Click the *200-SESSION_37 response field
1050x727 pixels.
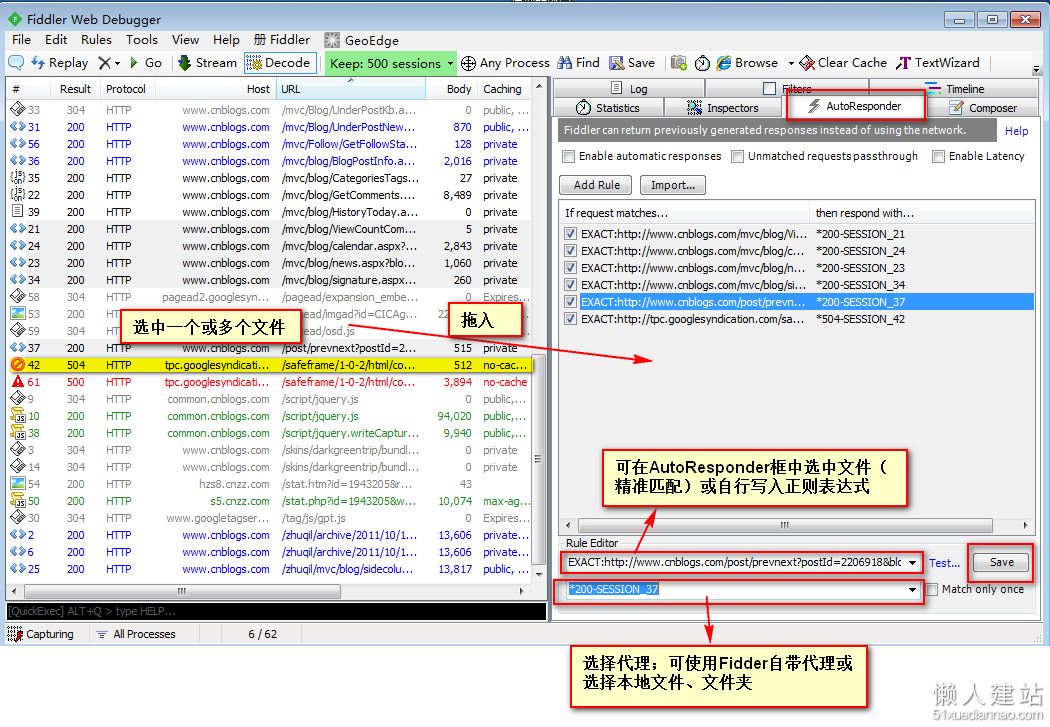[735, 590]
